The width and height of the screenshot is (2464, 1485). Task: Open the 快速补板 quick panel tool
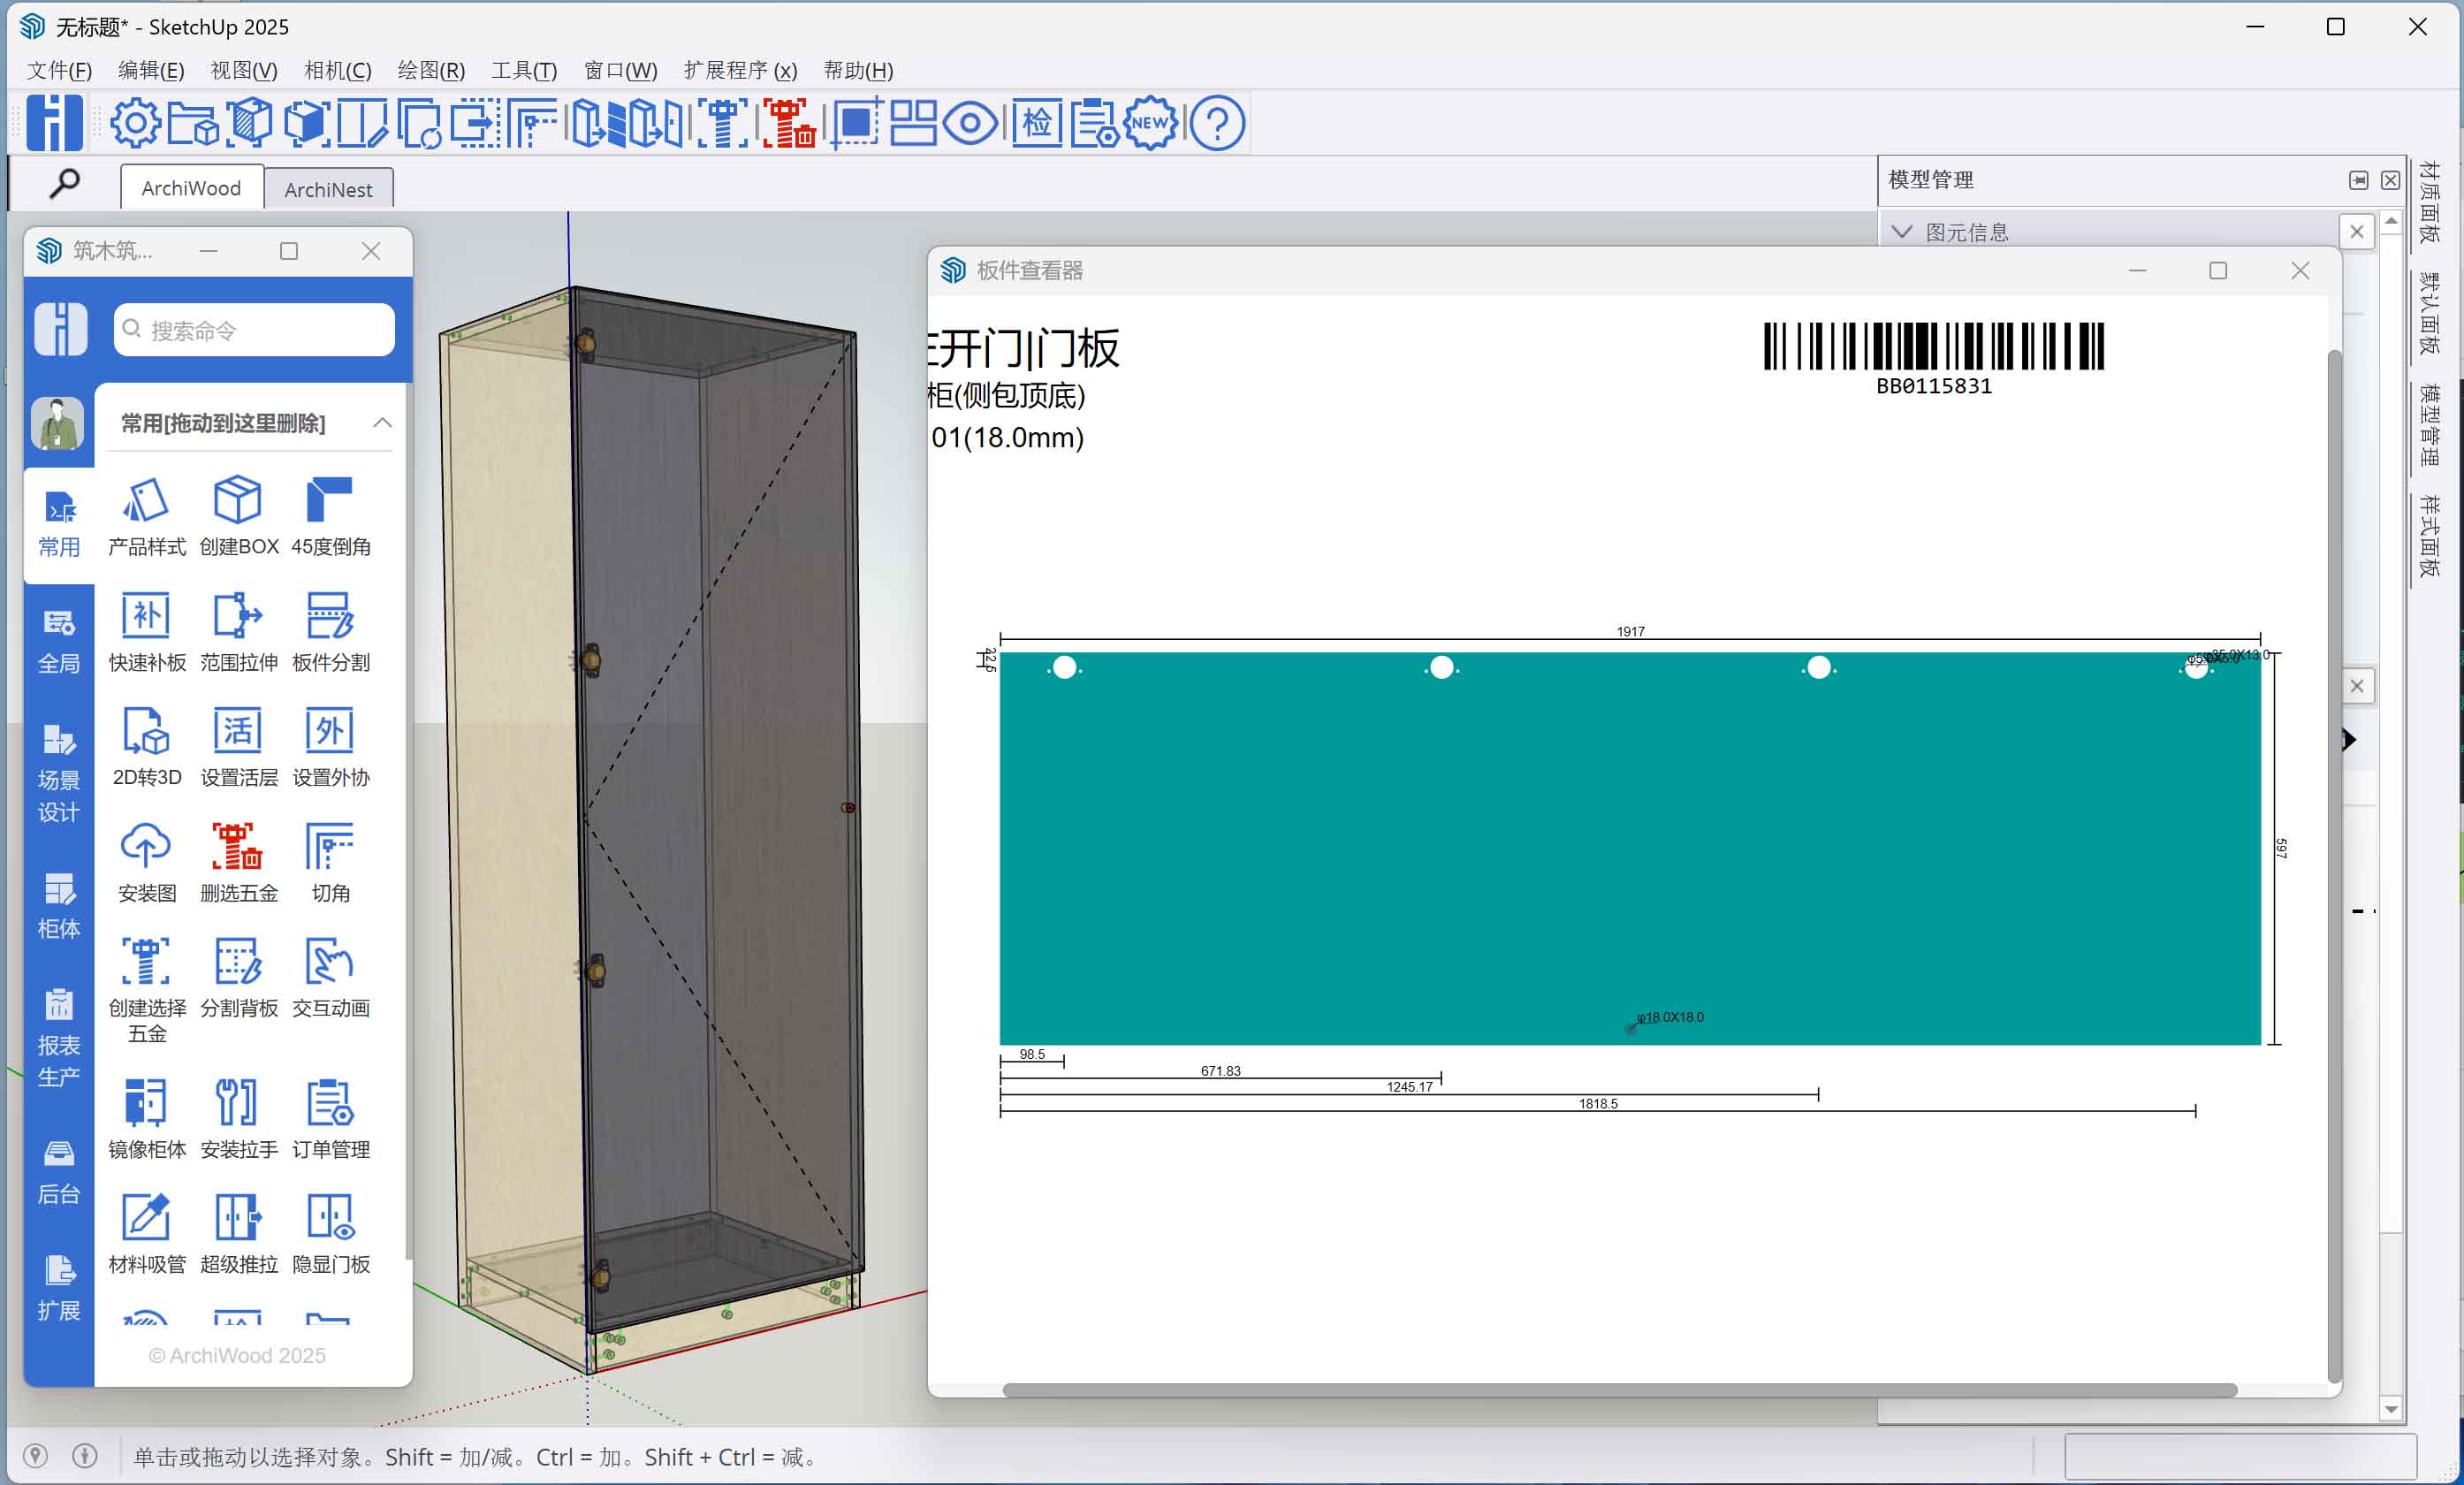146,617
